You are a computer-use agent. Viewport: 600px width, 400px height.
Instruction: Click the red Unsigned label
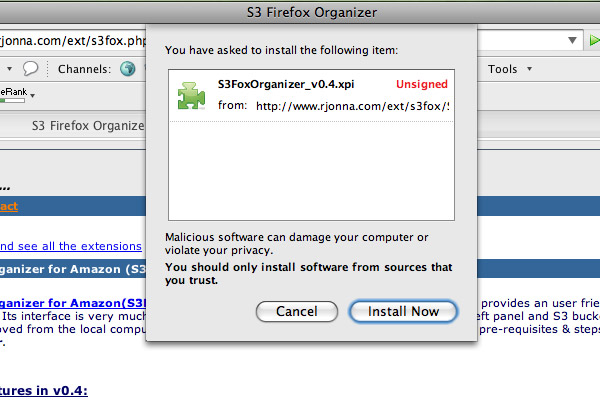(422, 84)
